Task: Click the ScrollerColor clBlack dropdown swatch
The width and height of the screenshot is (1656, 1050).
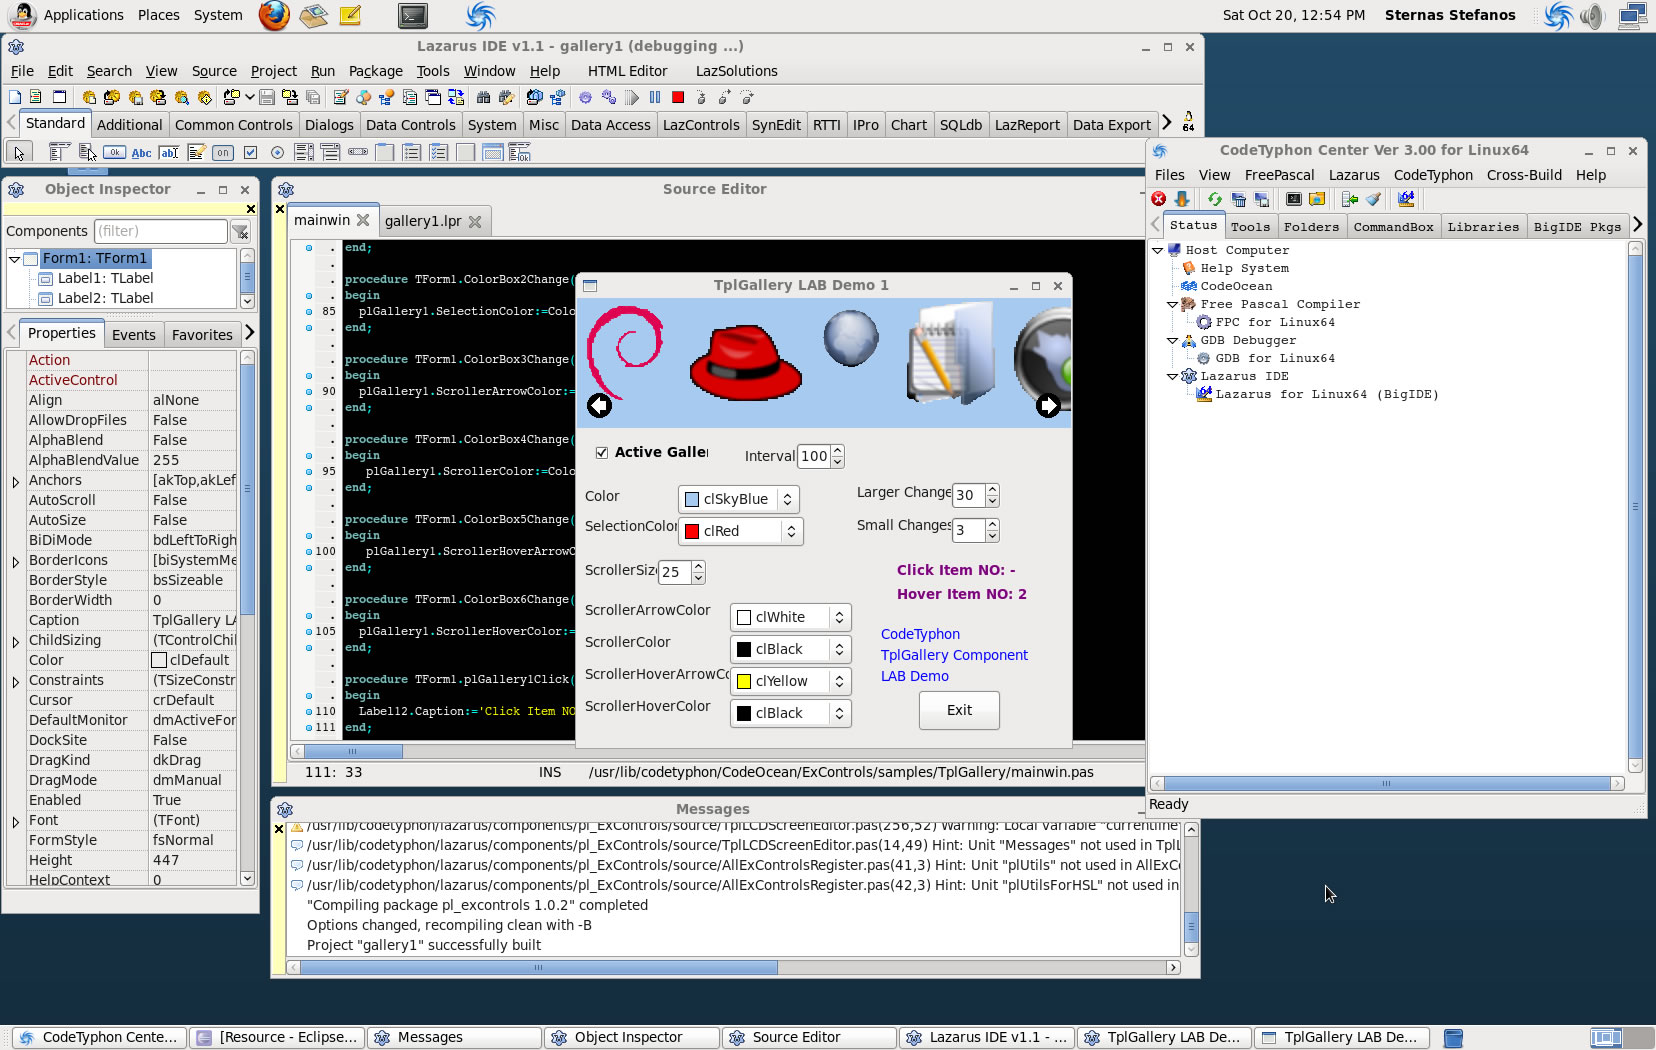Action: click(744, 649)
